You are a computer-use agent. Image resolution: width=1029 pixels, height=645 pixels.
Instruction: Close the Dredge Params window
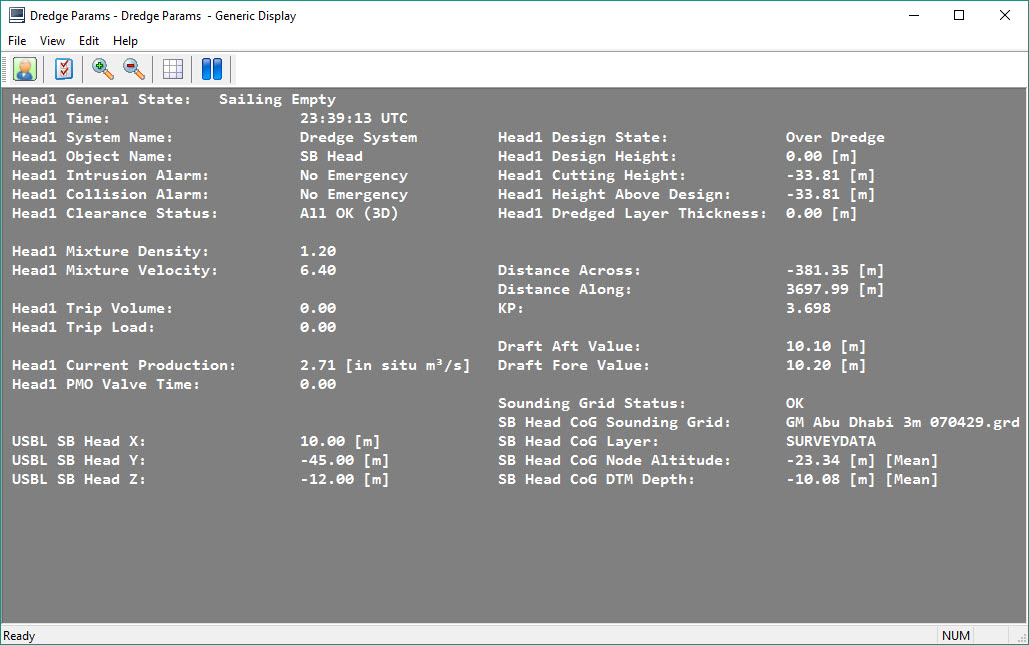point(1004,15)
